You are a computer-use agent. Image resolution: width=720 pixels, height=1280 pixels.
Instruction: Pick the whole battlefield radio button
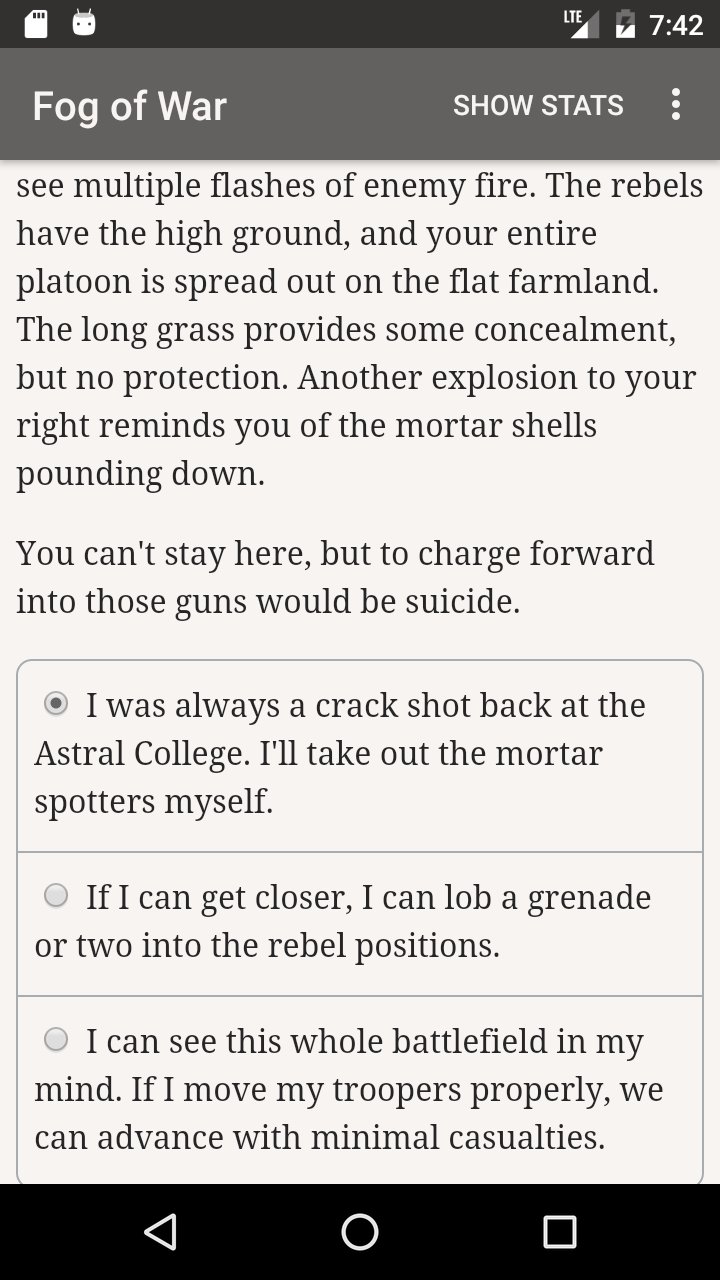point(57,1040)
